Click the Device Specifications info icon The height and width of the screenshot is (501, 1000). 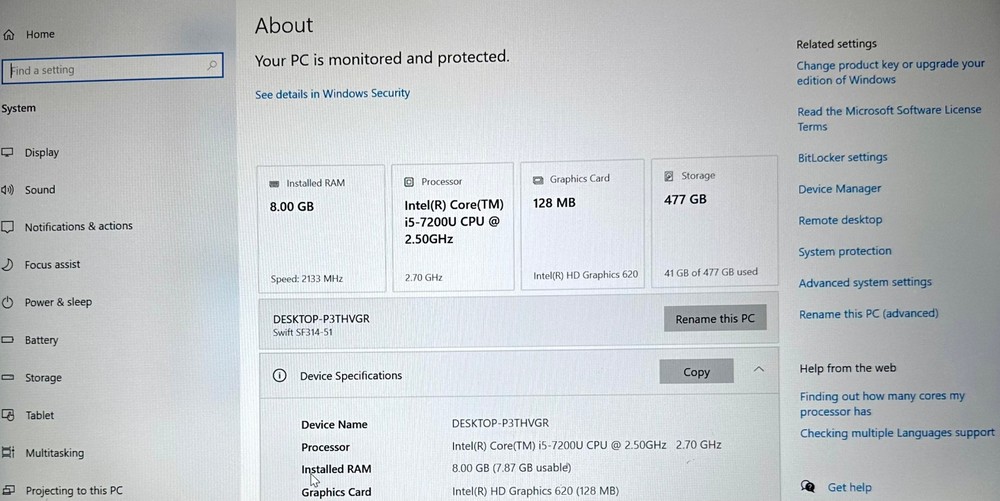pyautogui.click(x=280, y=376)
